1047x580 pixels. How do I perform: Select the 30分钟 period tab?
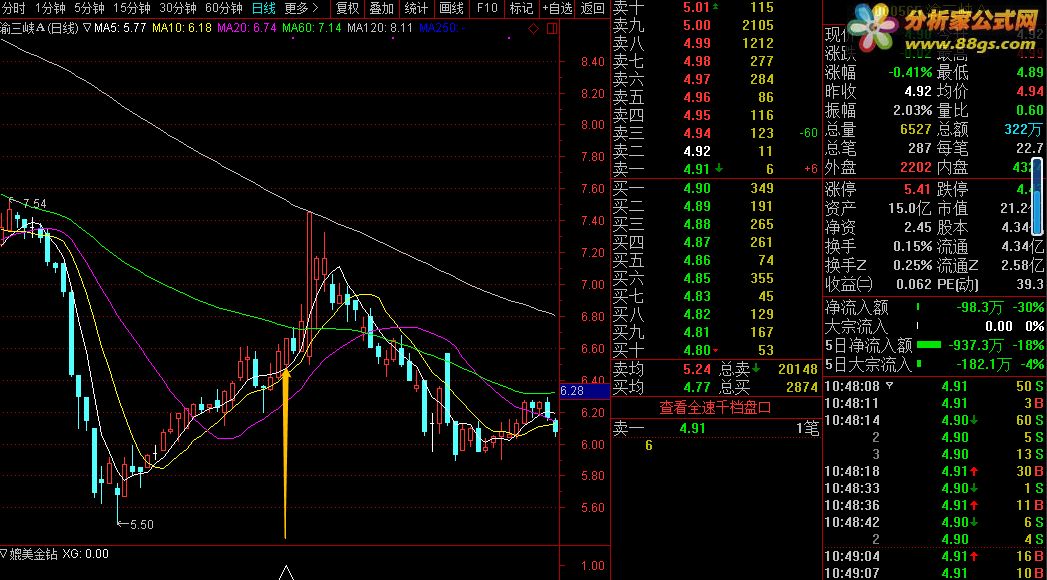pyautogui.click(x=178, y=8)
